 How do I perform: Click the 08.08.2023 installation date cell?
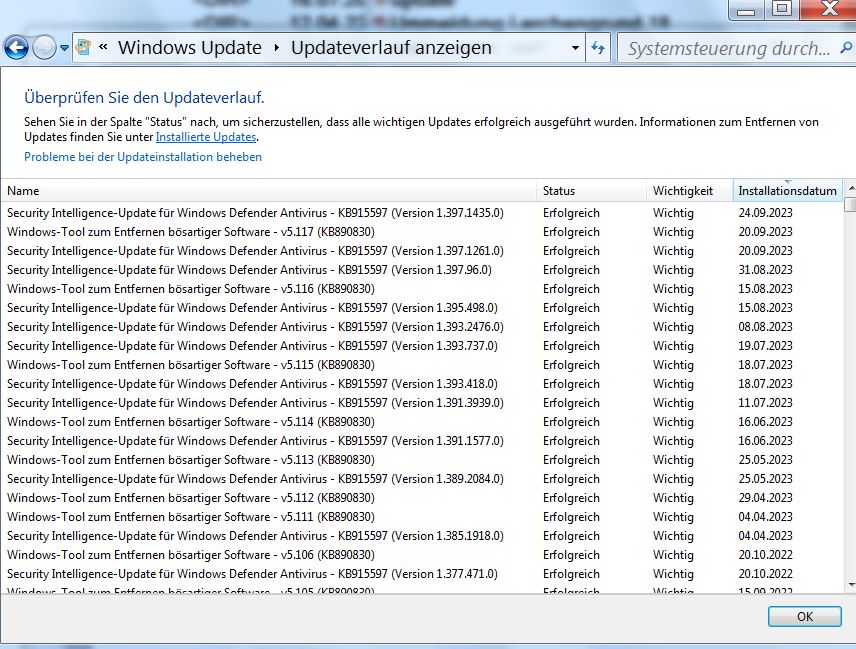point(765,327)
